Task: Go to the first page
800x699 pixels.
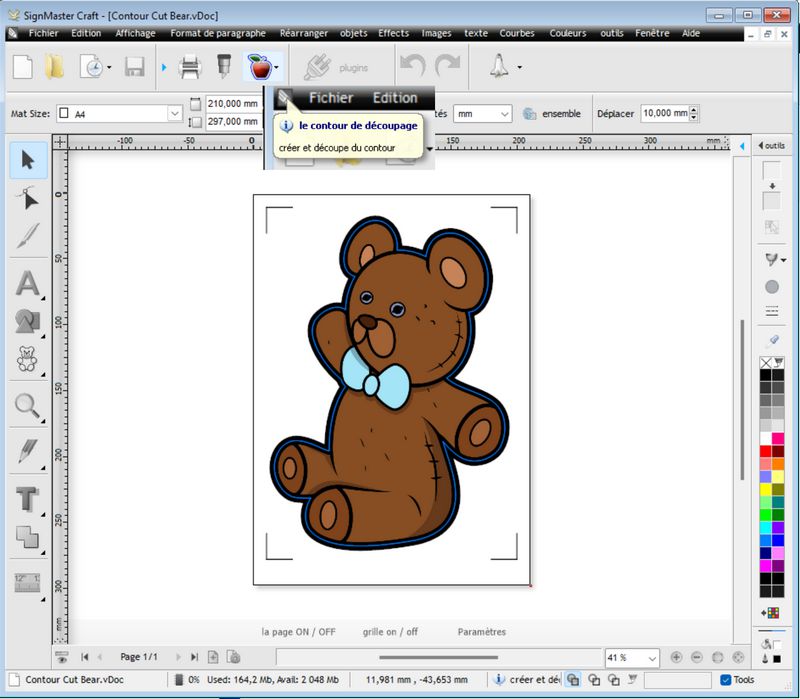Action: click(x=85, y=657)
